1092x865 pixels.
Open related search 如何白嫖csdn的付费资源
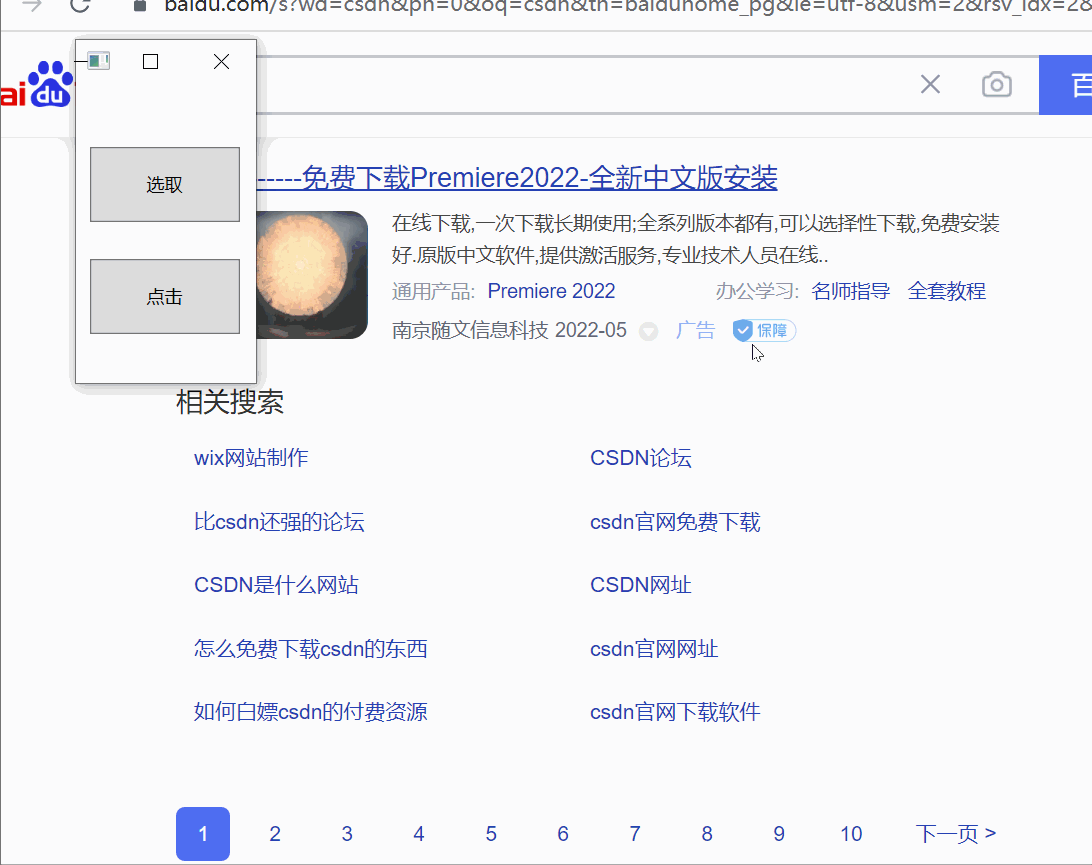[311, 712]
